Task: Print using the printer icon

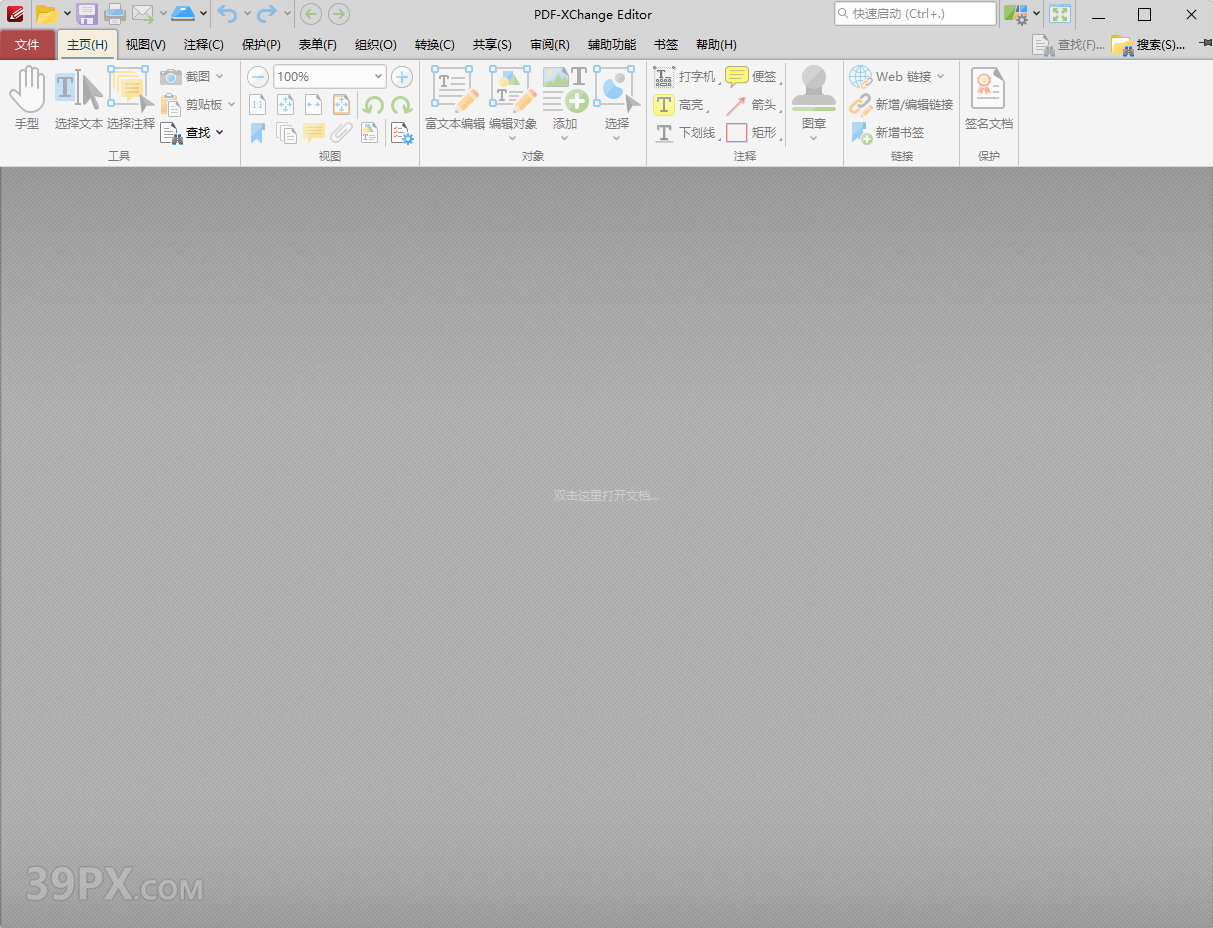Action: tap(115, 14)
